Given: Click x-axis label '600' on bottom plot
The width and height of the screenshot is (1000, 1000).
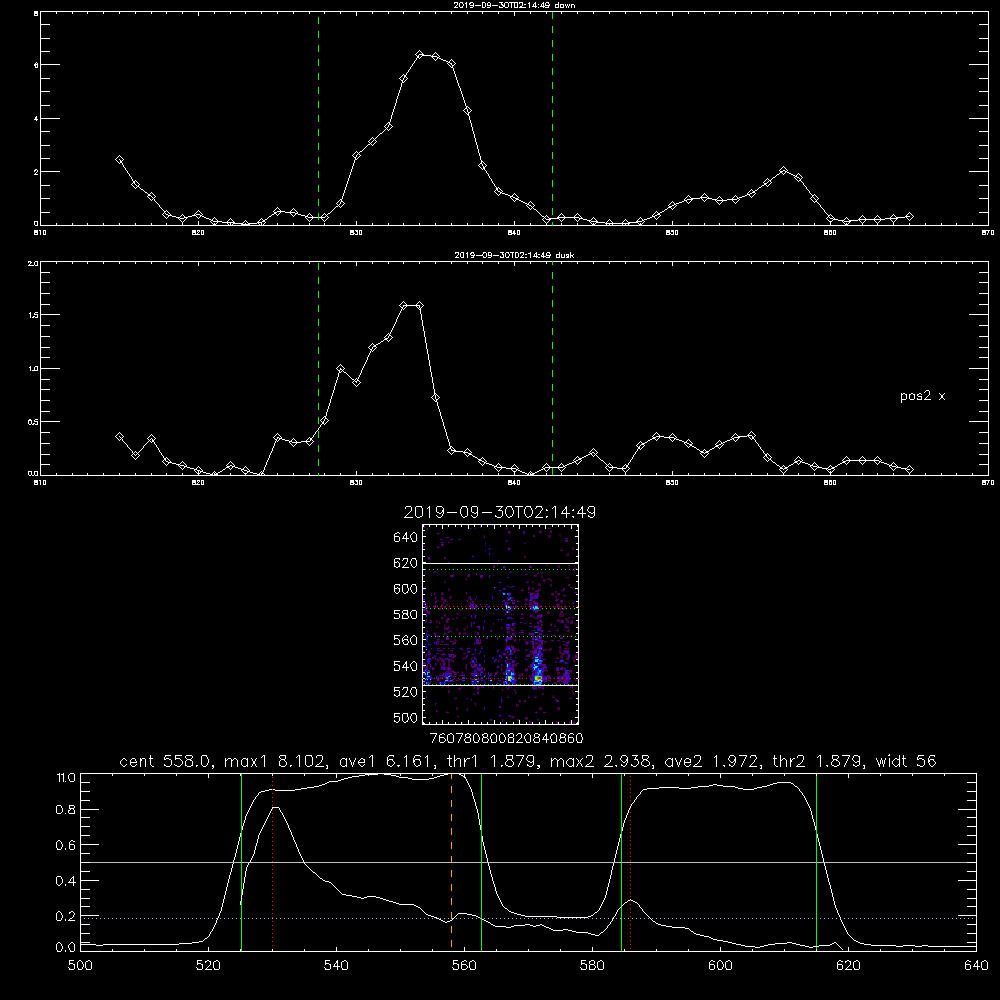Looking at the screenshot, I should pyautogui.click(x=721, y=966).
